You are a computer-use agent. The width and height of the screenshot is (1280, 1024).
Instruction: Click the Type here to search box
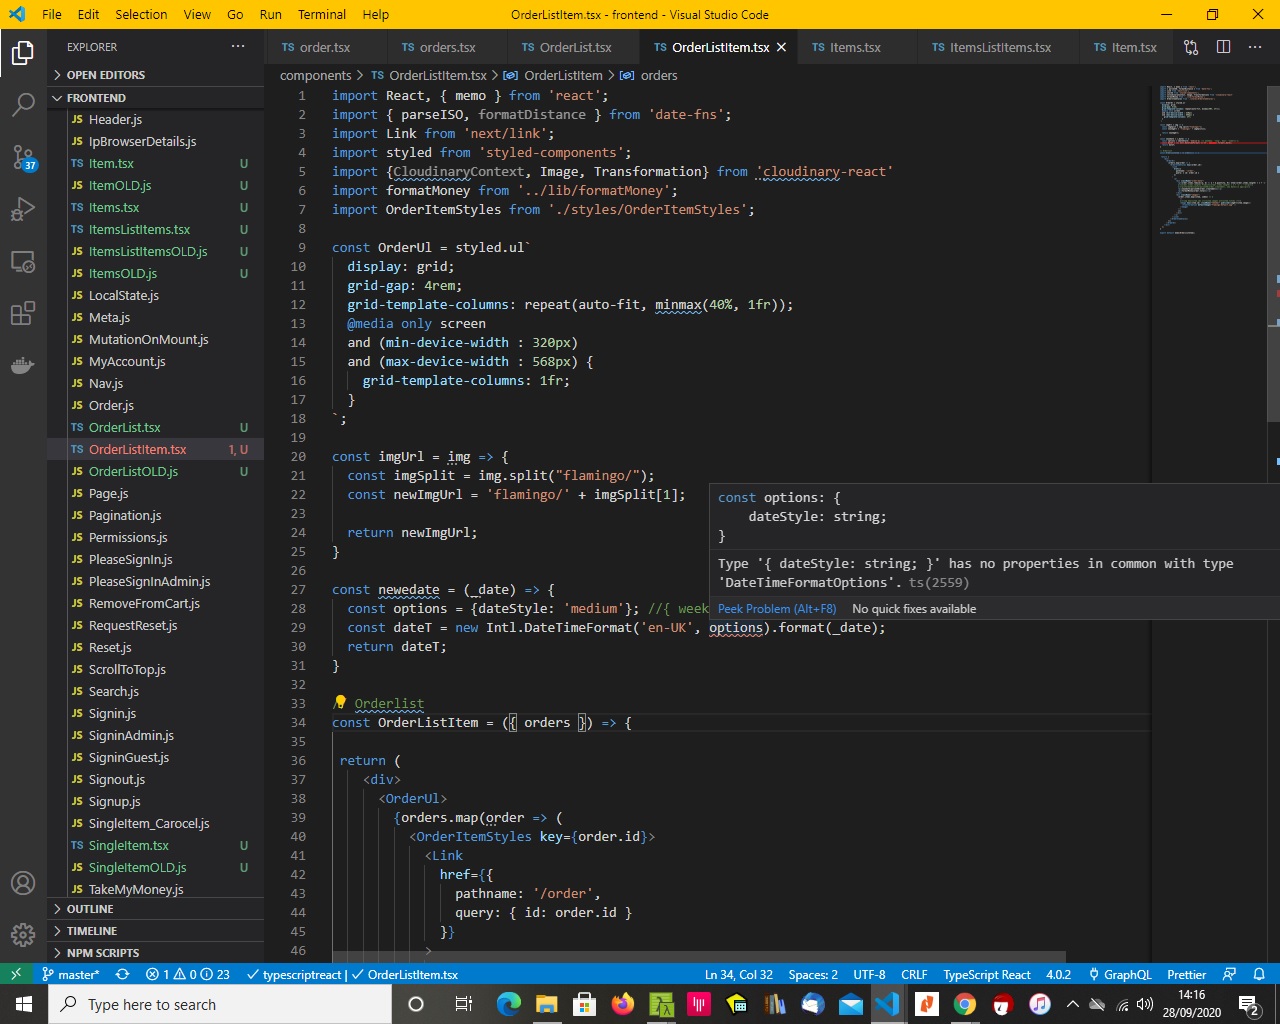tap(220, 1004)
